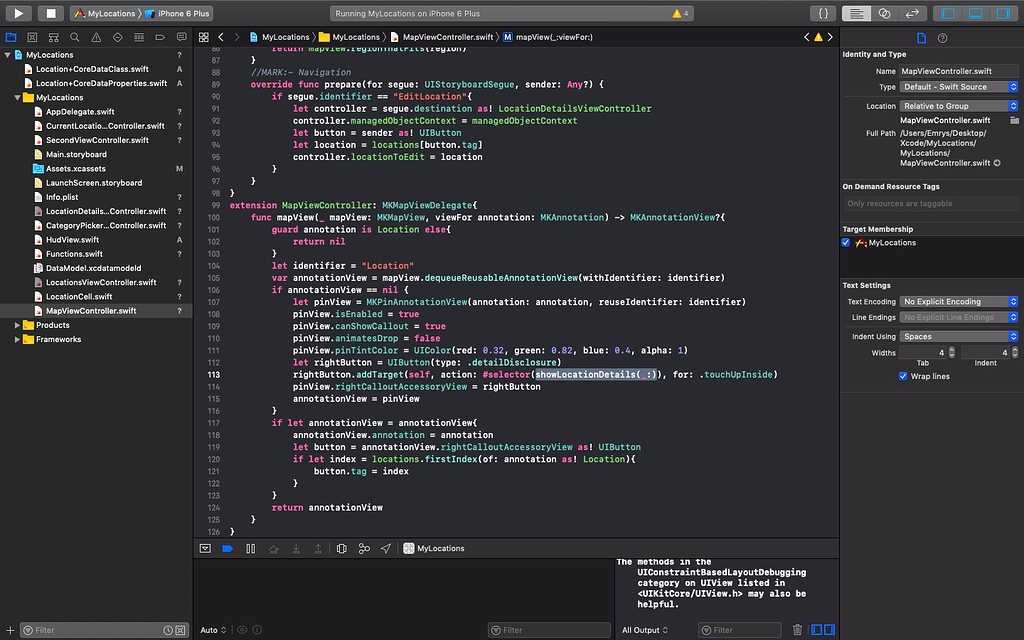Open the Type dropdown Default - Swift Source
Viewport: 1024px width, 640px height.
tap(959, 87)
